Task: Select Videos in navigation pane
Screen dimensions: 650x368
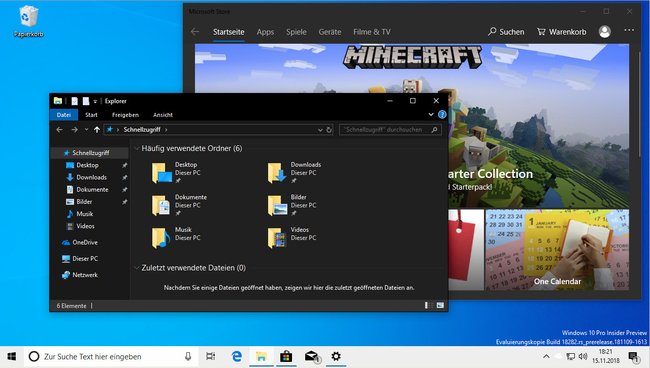Action: coord(85,226)
